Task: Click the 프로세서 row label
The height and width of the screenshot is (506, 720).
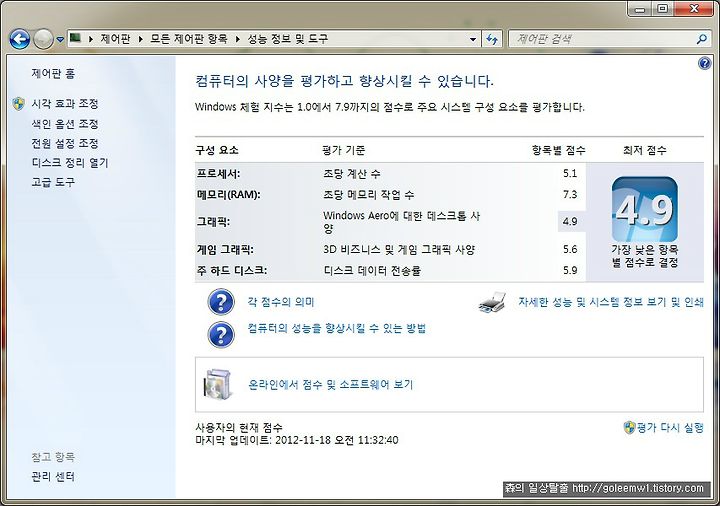Action: click(x=219, y=174)
